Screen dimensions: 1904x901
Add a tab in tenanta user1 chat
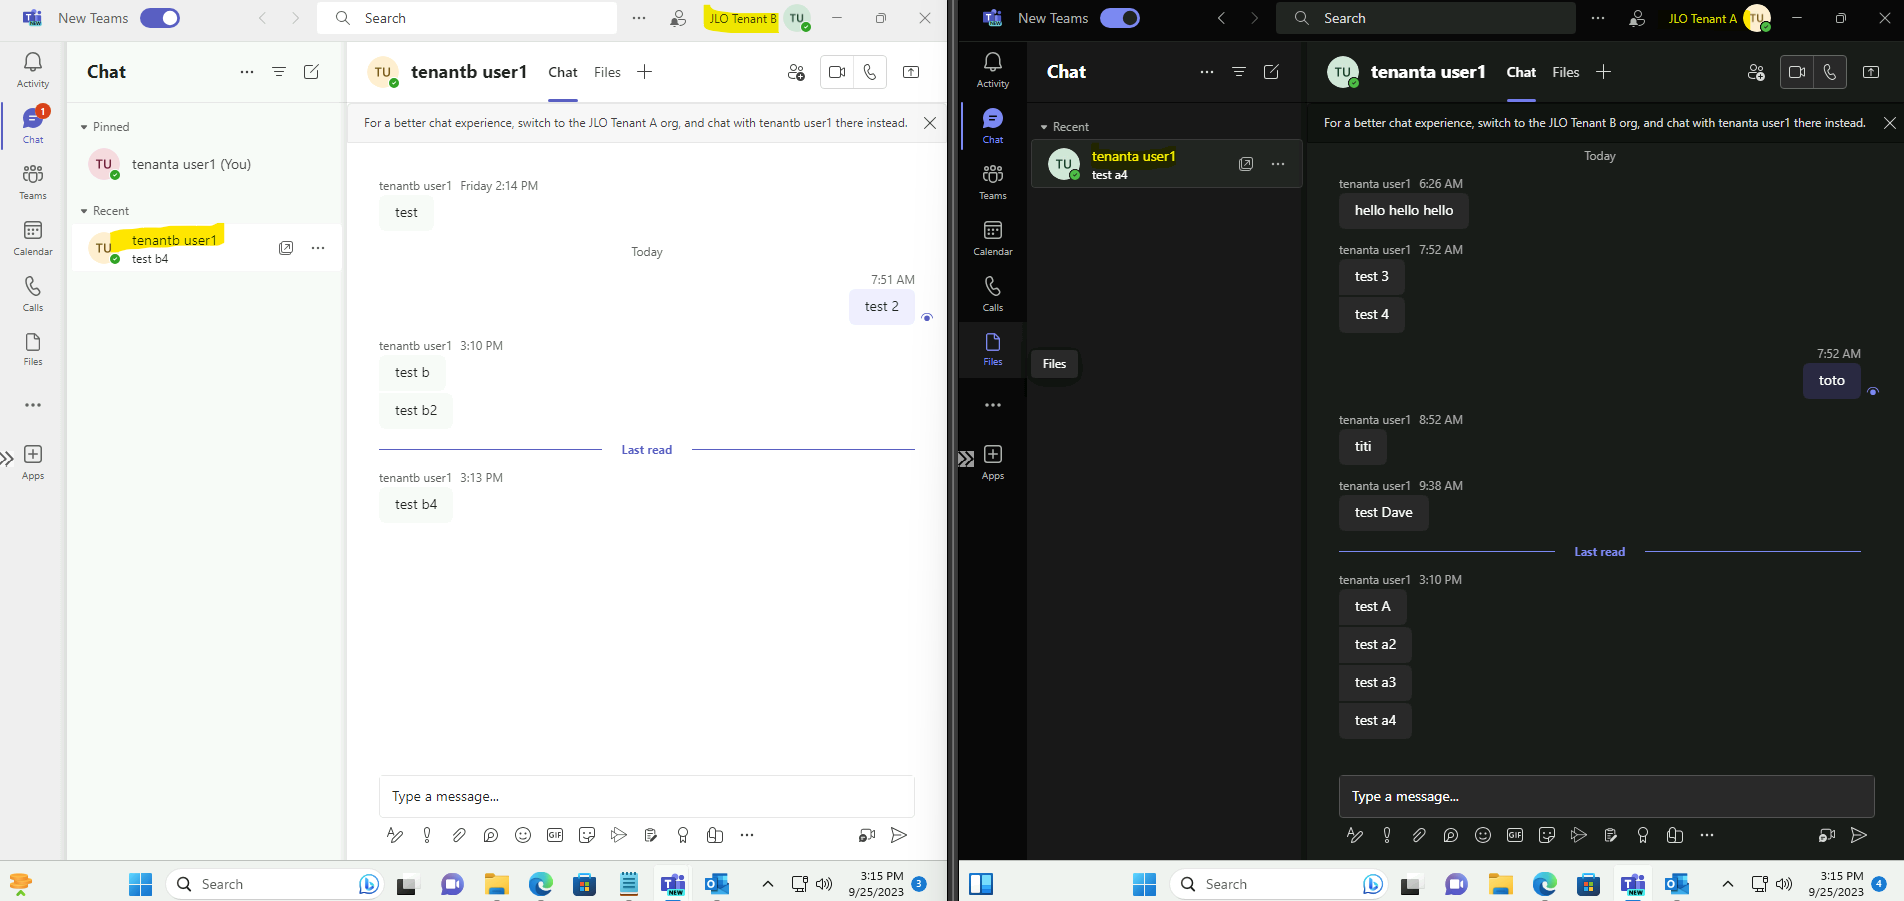coord(1604,72)
